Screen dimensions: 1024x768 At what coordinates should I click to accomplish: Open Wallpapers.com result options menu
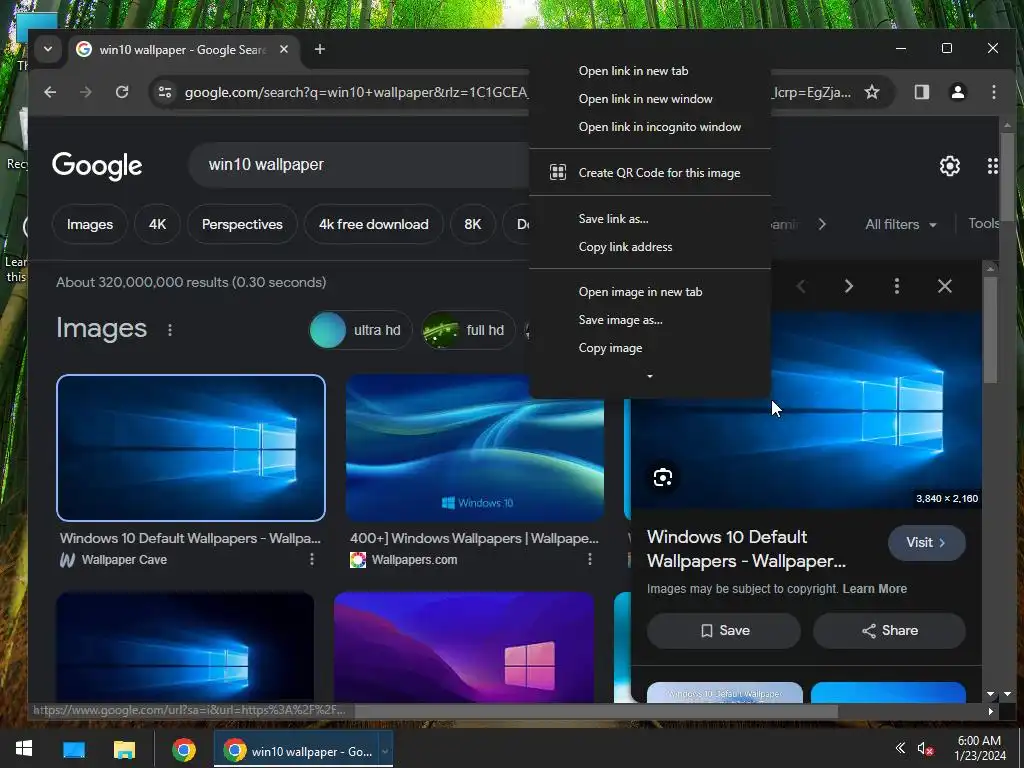[x=590, y=559]
